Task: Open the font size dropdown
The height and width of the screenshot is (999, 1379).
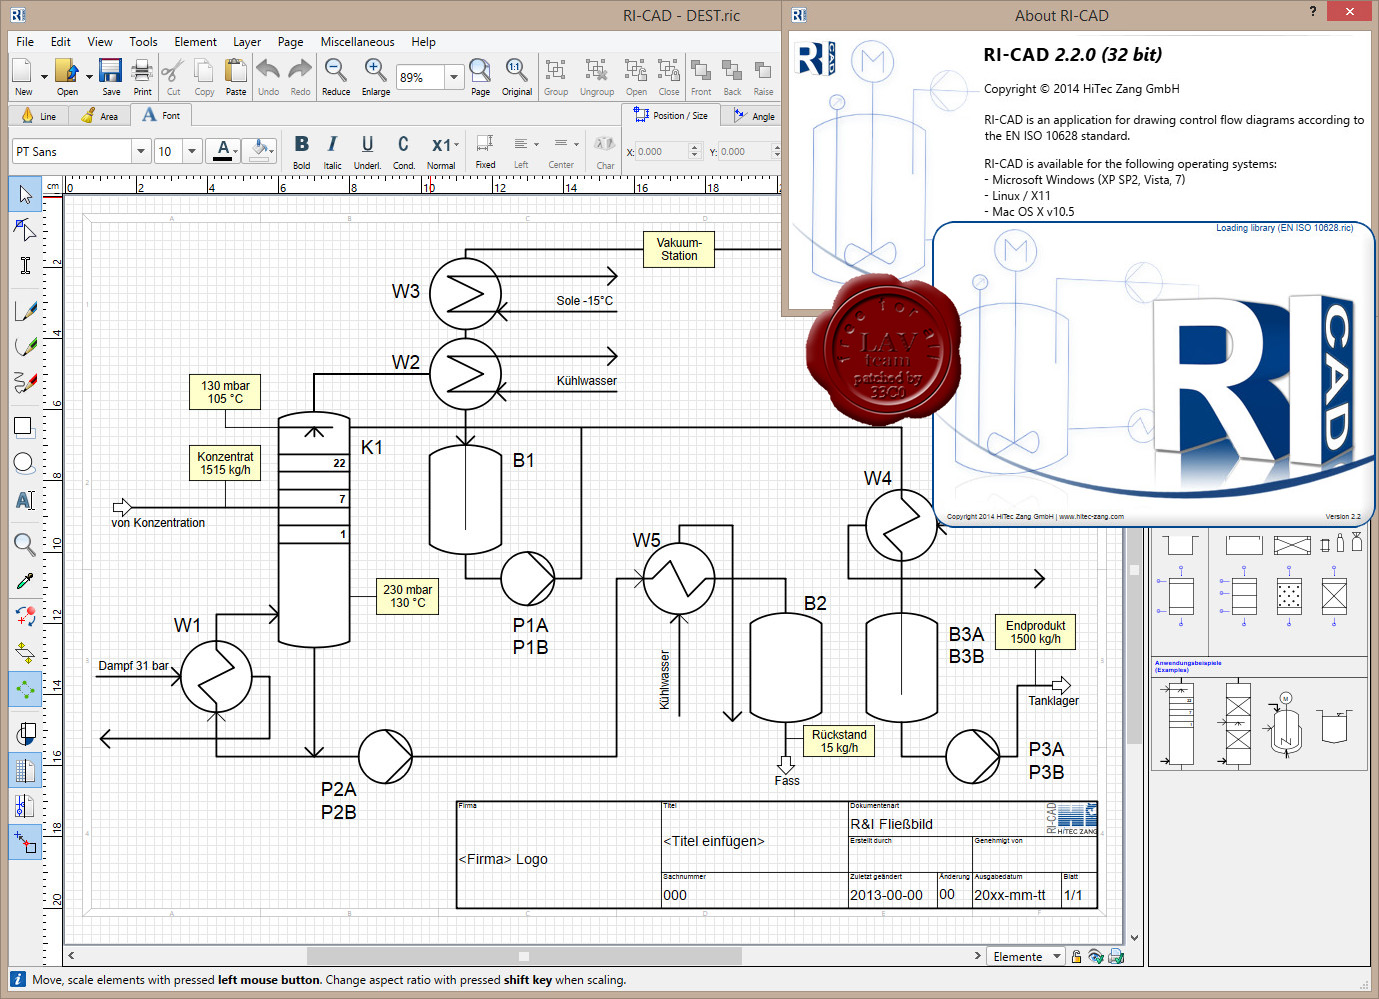Action: click(192, 151)
